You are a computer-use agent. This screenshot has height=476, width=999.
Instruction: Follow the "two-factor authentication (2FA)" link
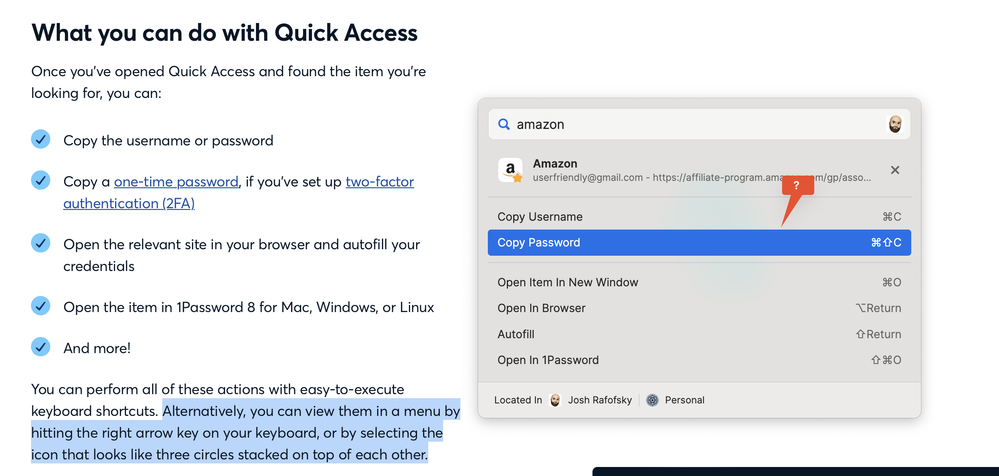(128, 203)
